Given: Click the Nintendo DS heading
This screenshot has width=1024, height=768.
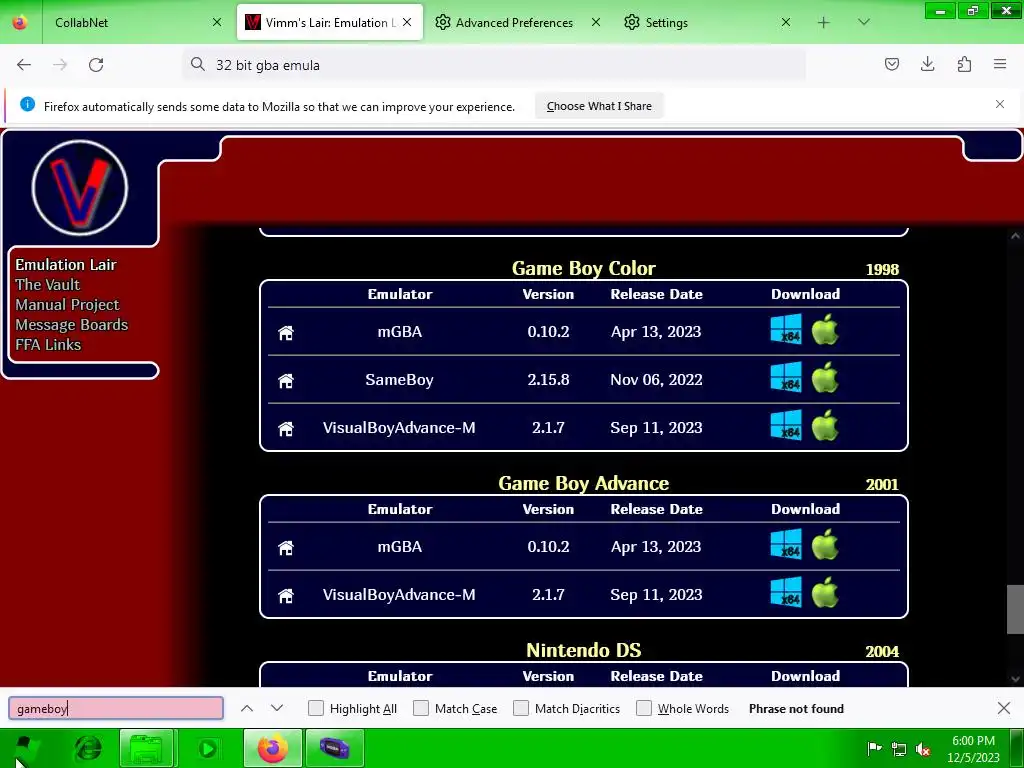Looking at the screenshot, I should click(583, 650).
